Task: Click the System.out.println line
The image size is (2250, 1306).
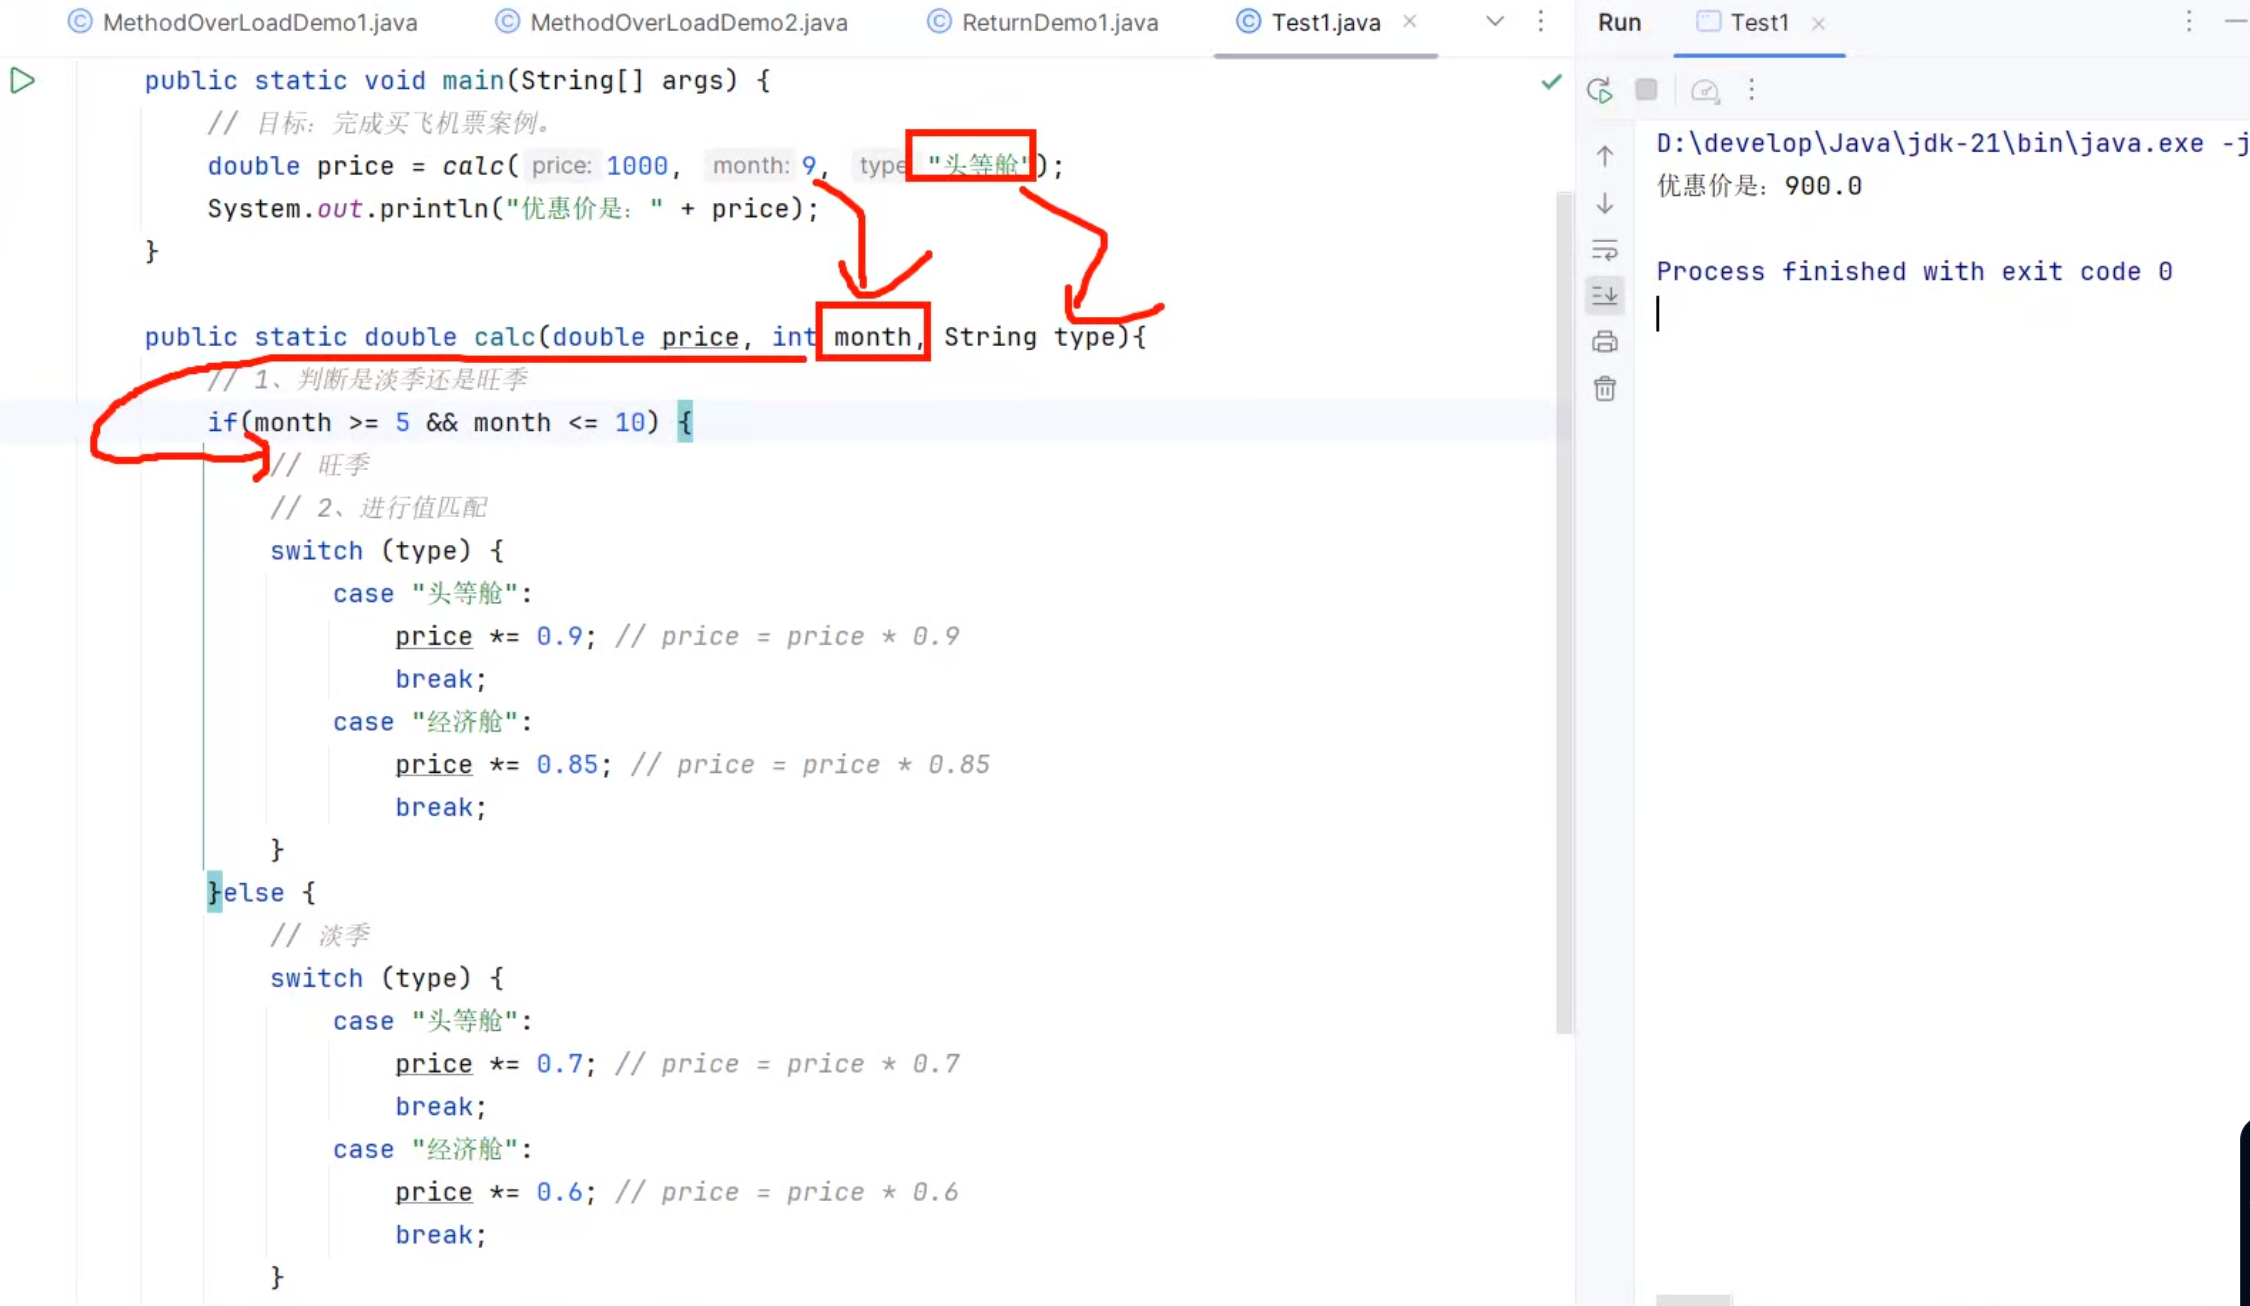Action: (x=513, y=209)
